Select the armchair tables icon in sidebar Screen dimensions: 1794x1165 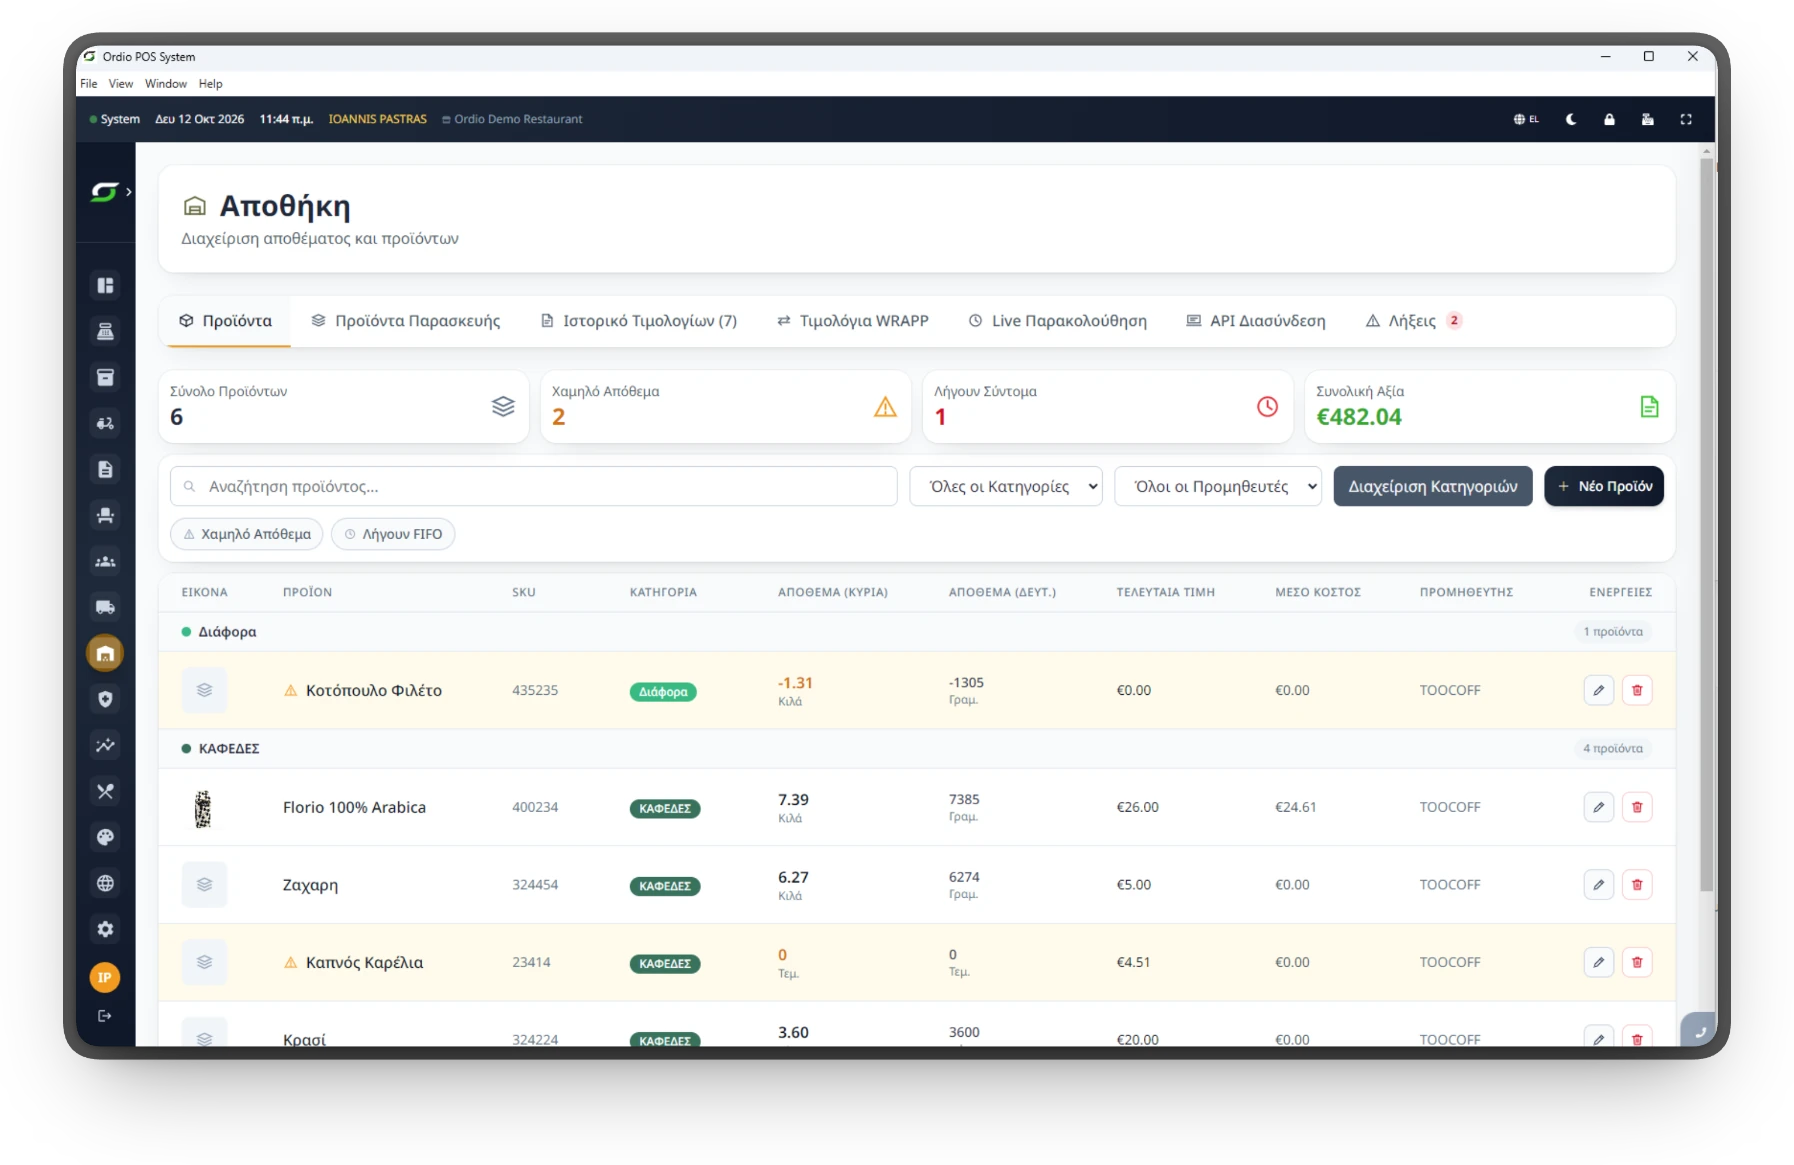point(105,516)
